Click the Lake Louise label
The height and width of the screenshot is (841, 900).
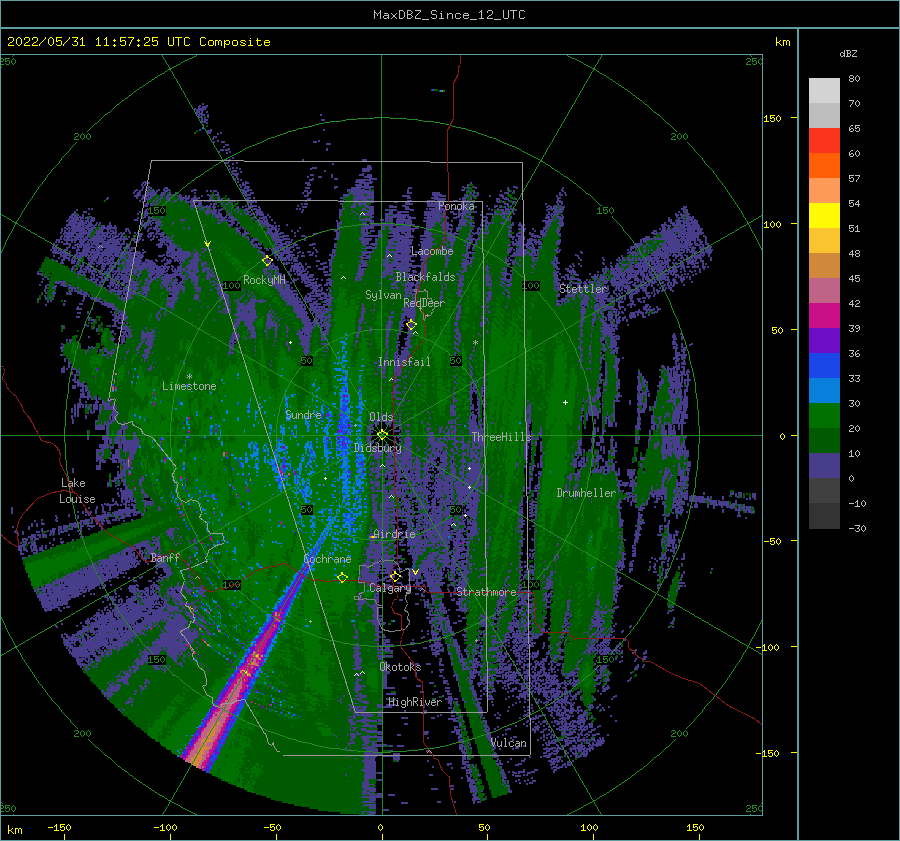(78, 491)
